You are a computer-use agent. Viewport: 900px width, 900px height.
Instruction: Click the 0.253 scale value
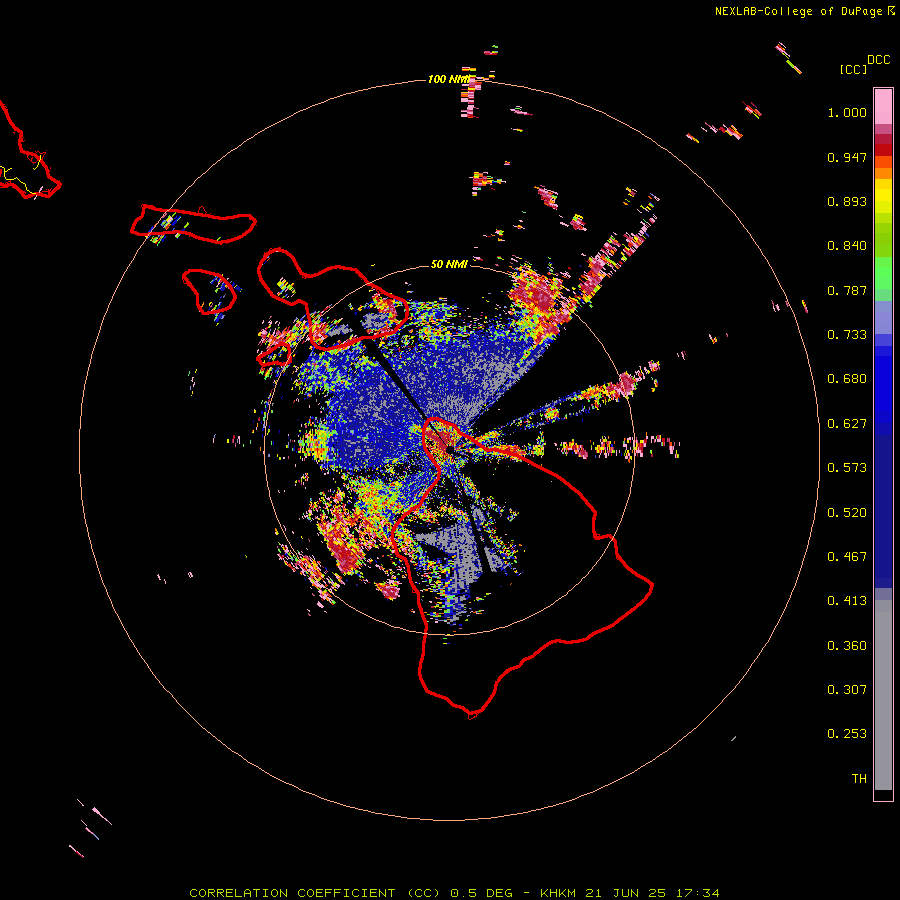tap(847, 734)
